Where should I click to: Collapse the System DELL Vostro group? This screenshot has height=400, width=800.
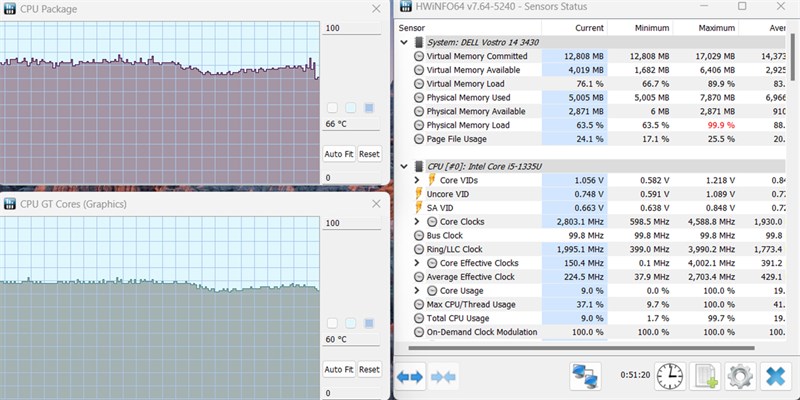point(405,42)
